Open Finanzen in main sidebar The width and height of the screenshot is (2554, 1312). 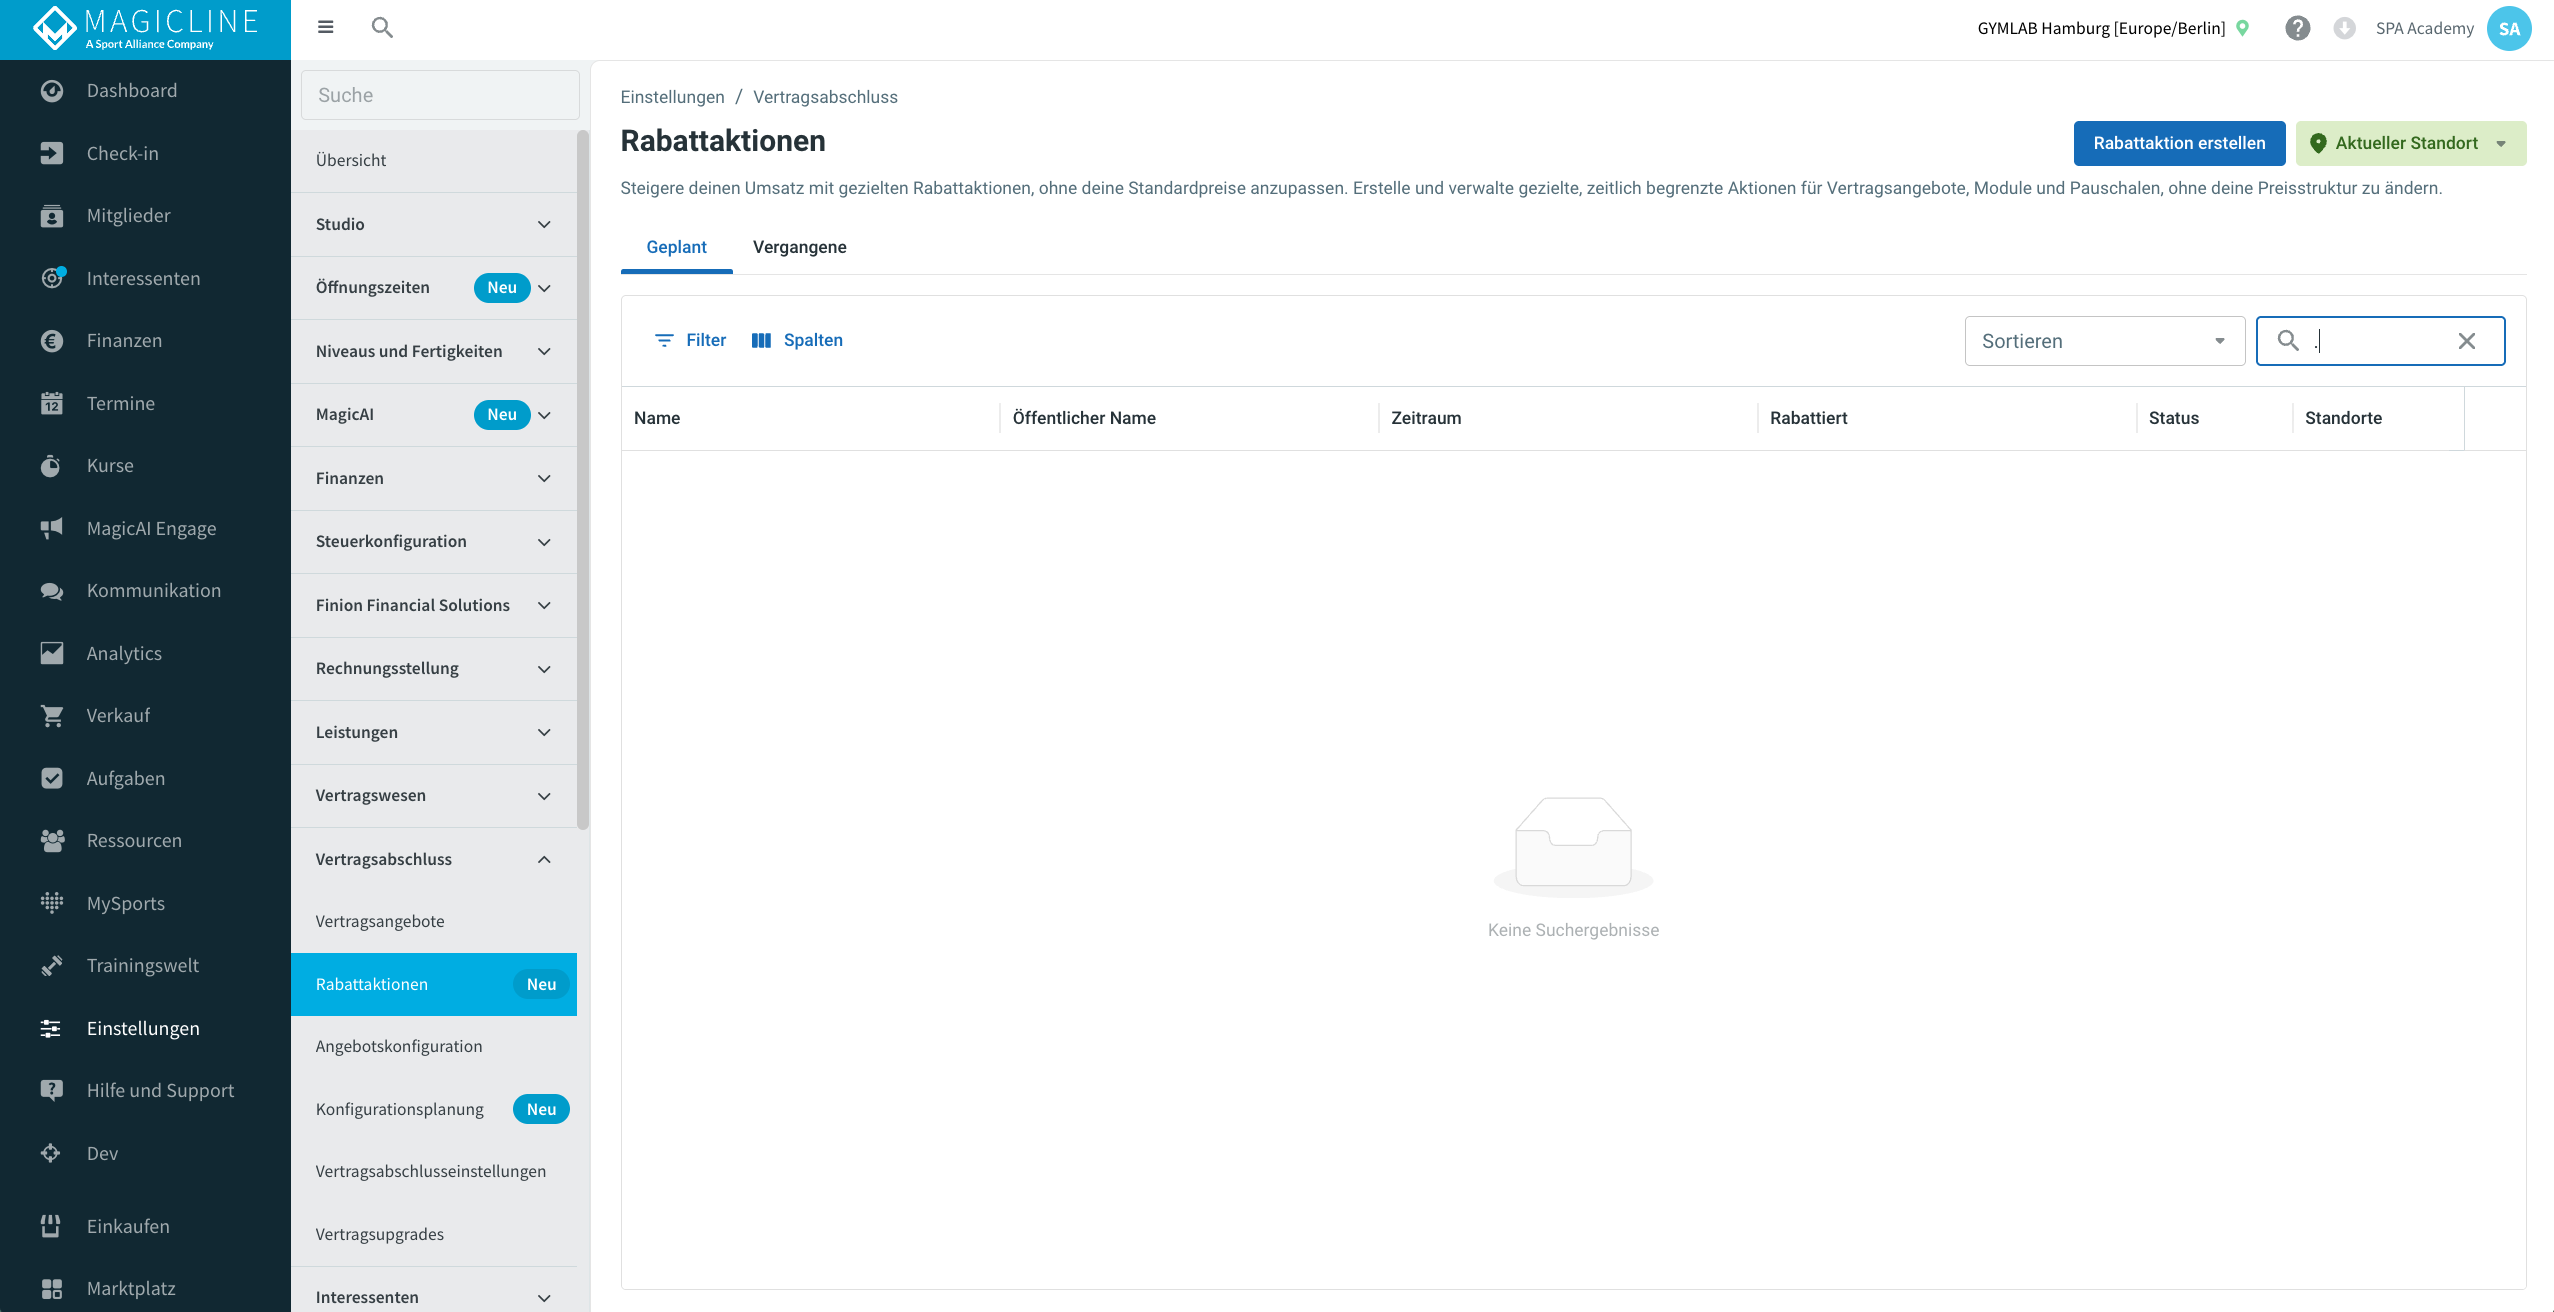(x=145, y=341)
